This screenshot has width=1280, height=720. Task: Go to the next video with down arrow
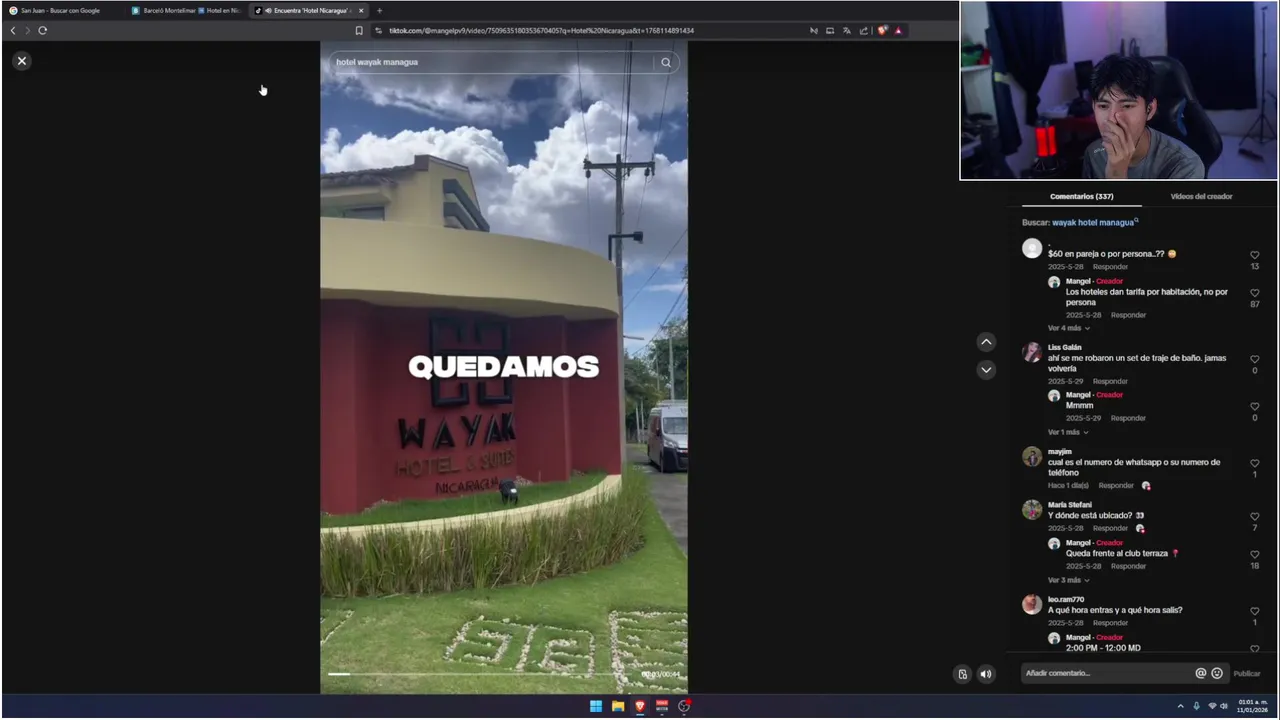986,370
